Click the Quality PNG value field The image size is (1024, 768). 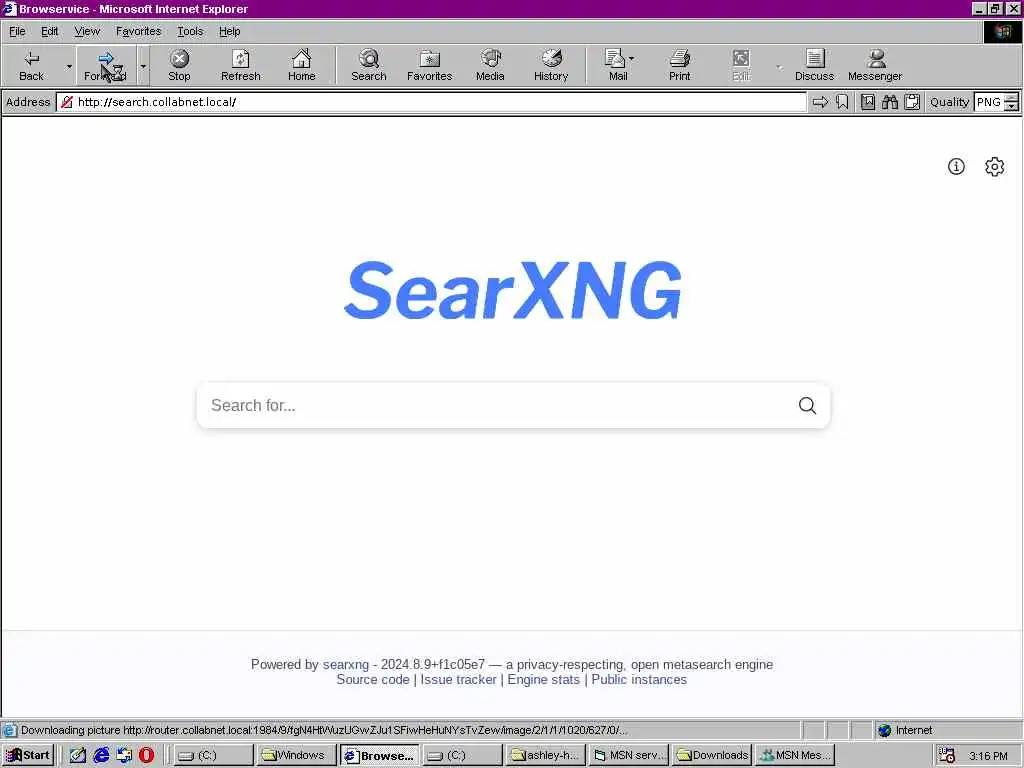(989, 102)
